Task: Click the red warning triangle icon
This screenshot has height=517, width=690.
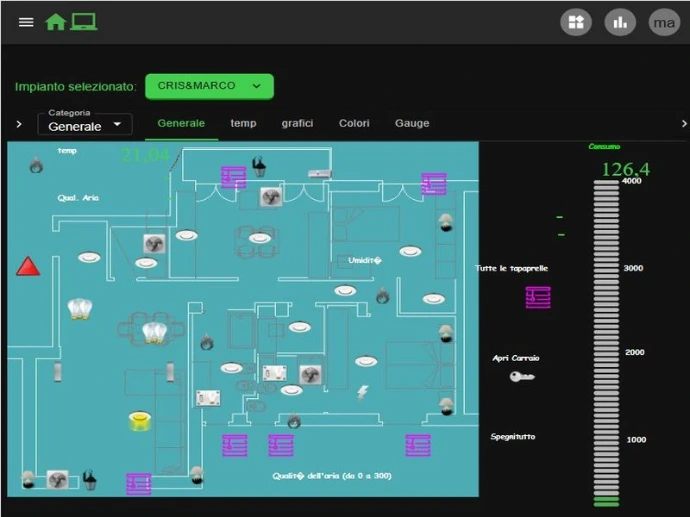Action: click(x=28, y=267)
